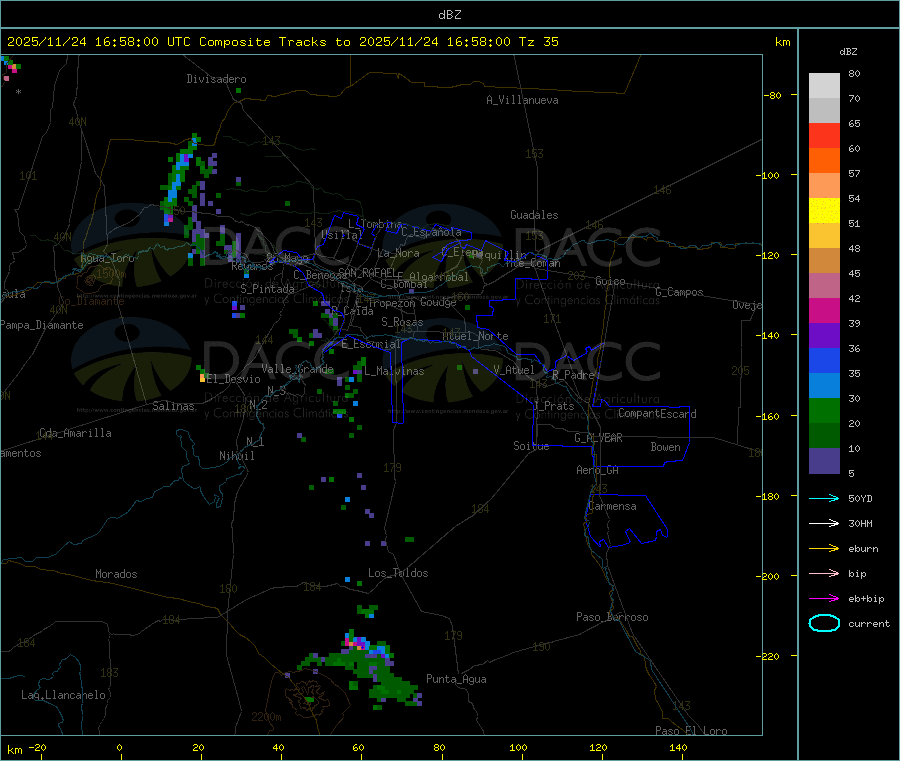Click the Aero_GA map label
900x761 pixels.
coord(598,470)
